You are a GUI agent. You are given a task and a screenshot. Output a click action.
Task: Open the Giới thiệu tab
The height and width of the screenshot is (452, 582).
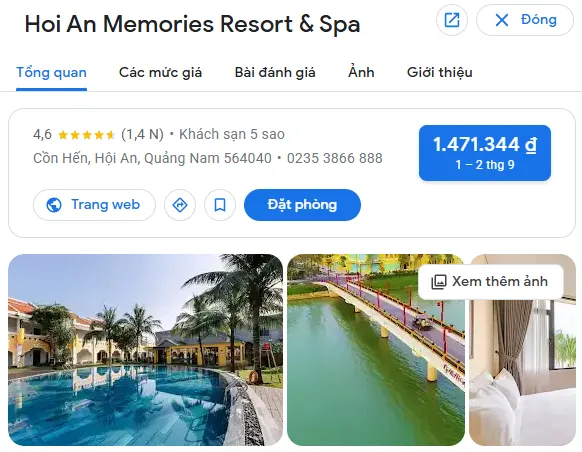click(440, 72)
